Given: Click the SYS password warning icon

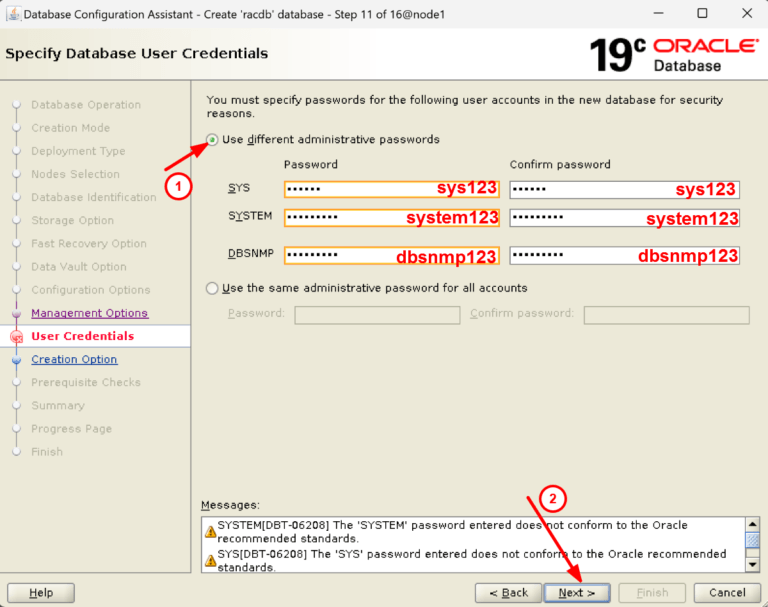Looking at the screenshot, I should pos(210,560).
